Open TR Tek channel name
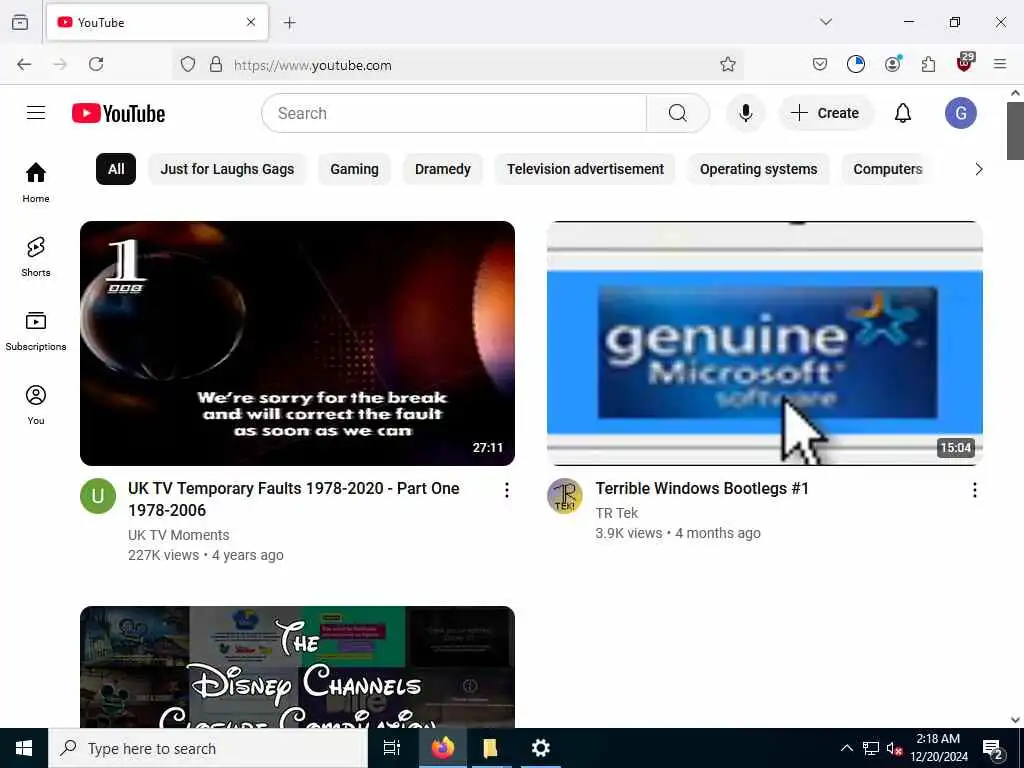Image resolution: width=1024 pixels, height=768 pixels. (616, 513)
